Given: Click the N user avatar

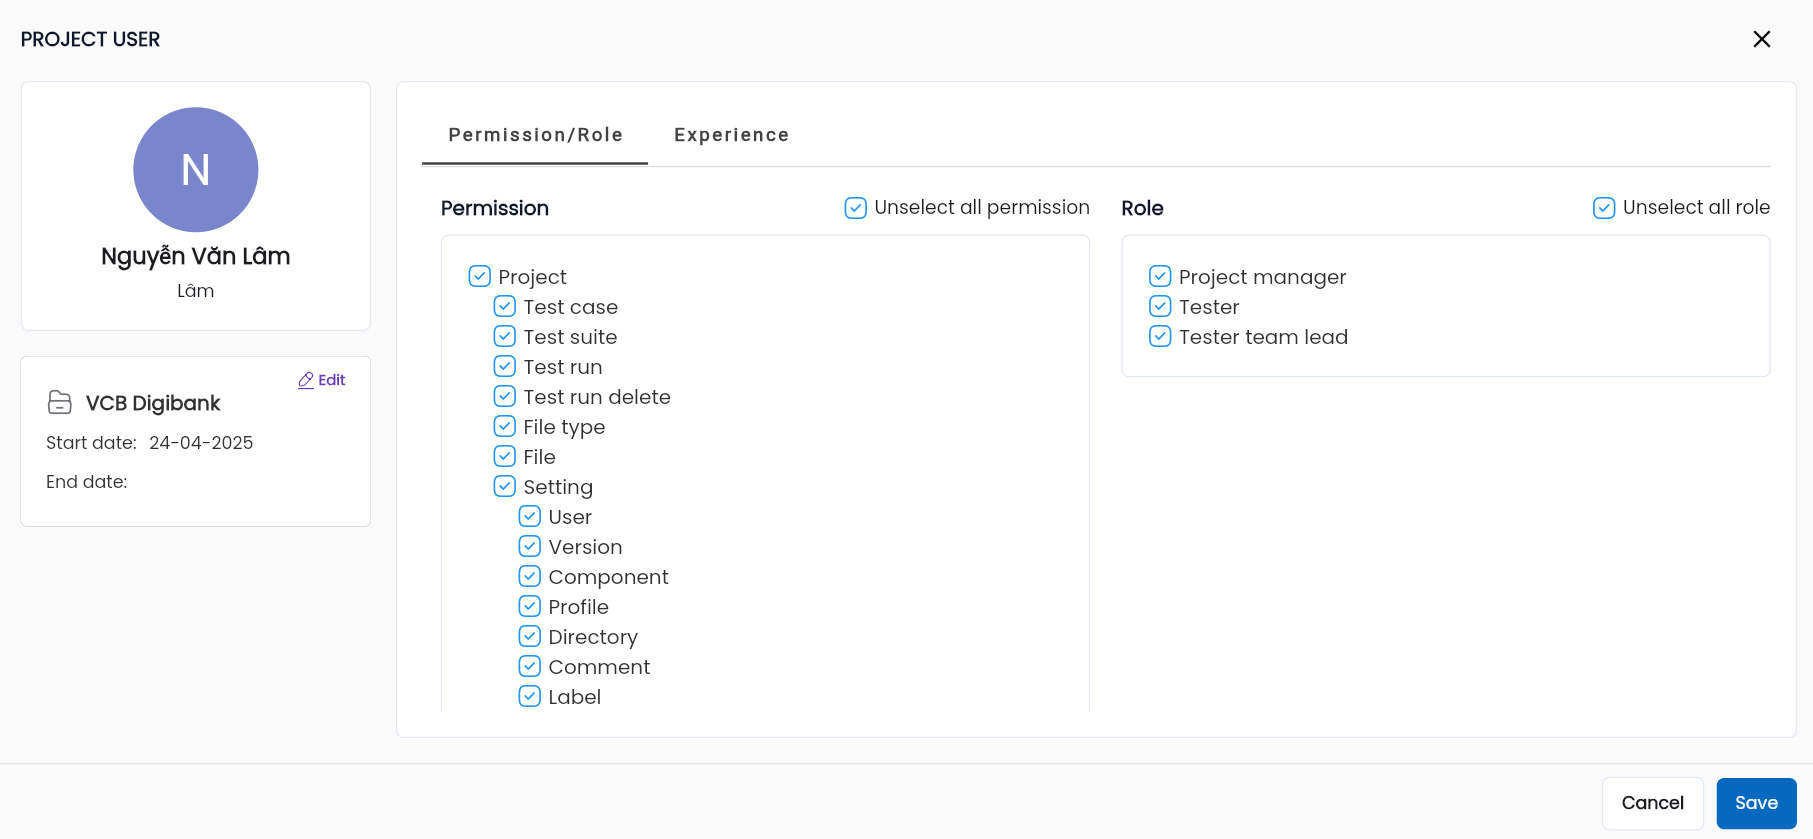Looking at the screenshot, I should click(196, 170).
